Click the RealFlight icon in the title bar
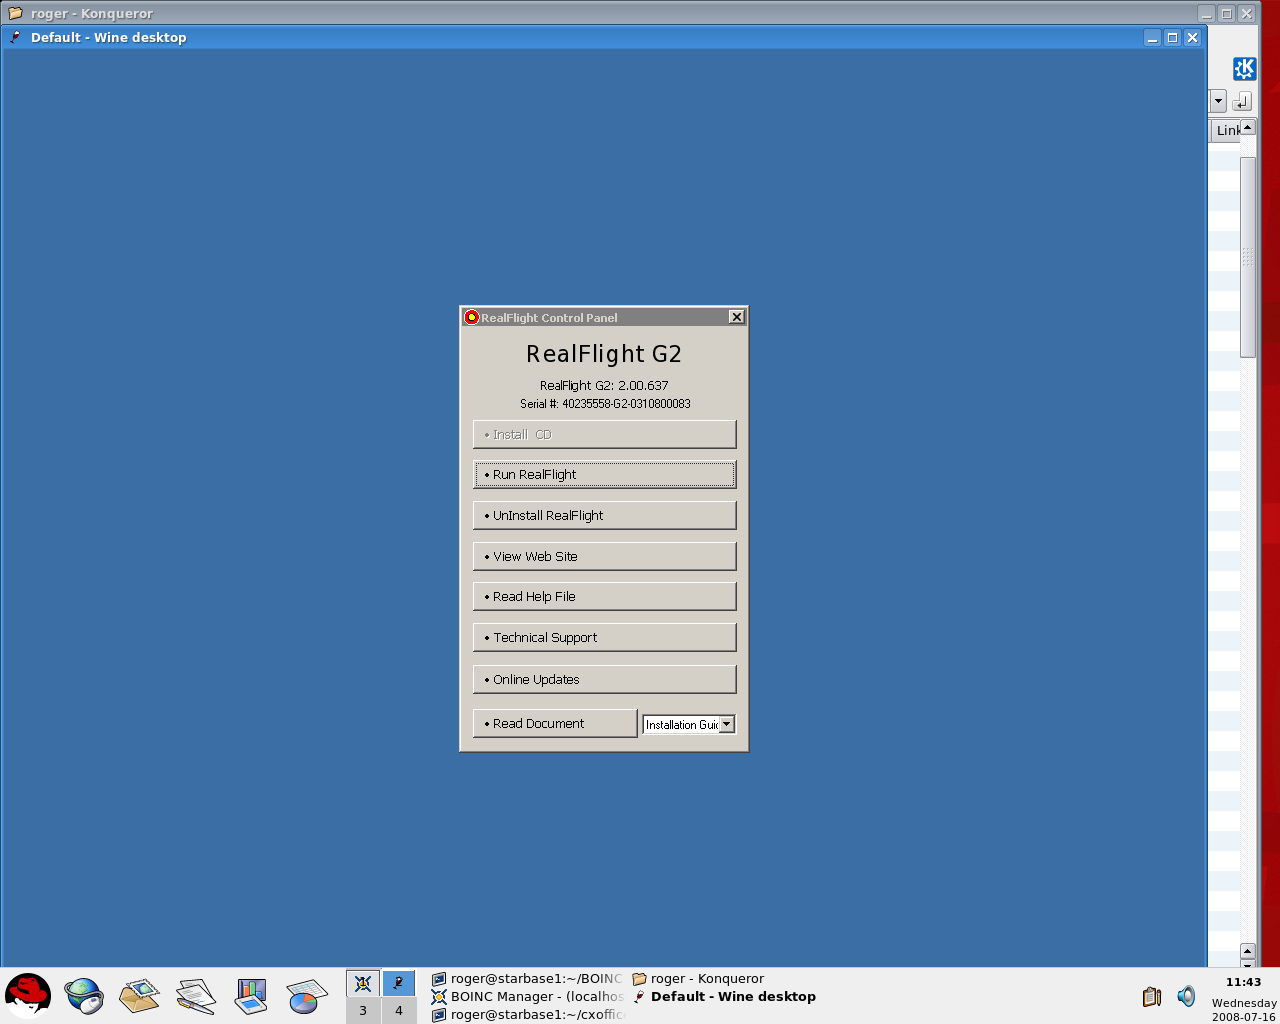The height and width of the screenshot is (1024, 1280). pyautogui.click(x=471, y=317)
